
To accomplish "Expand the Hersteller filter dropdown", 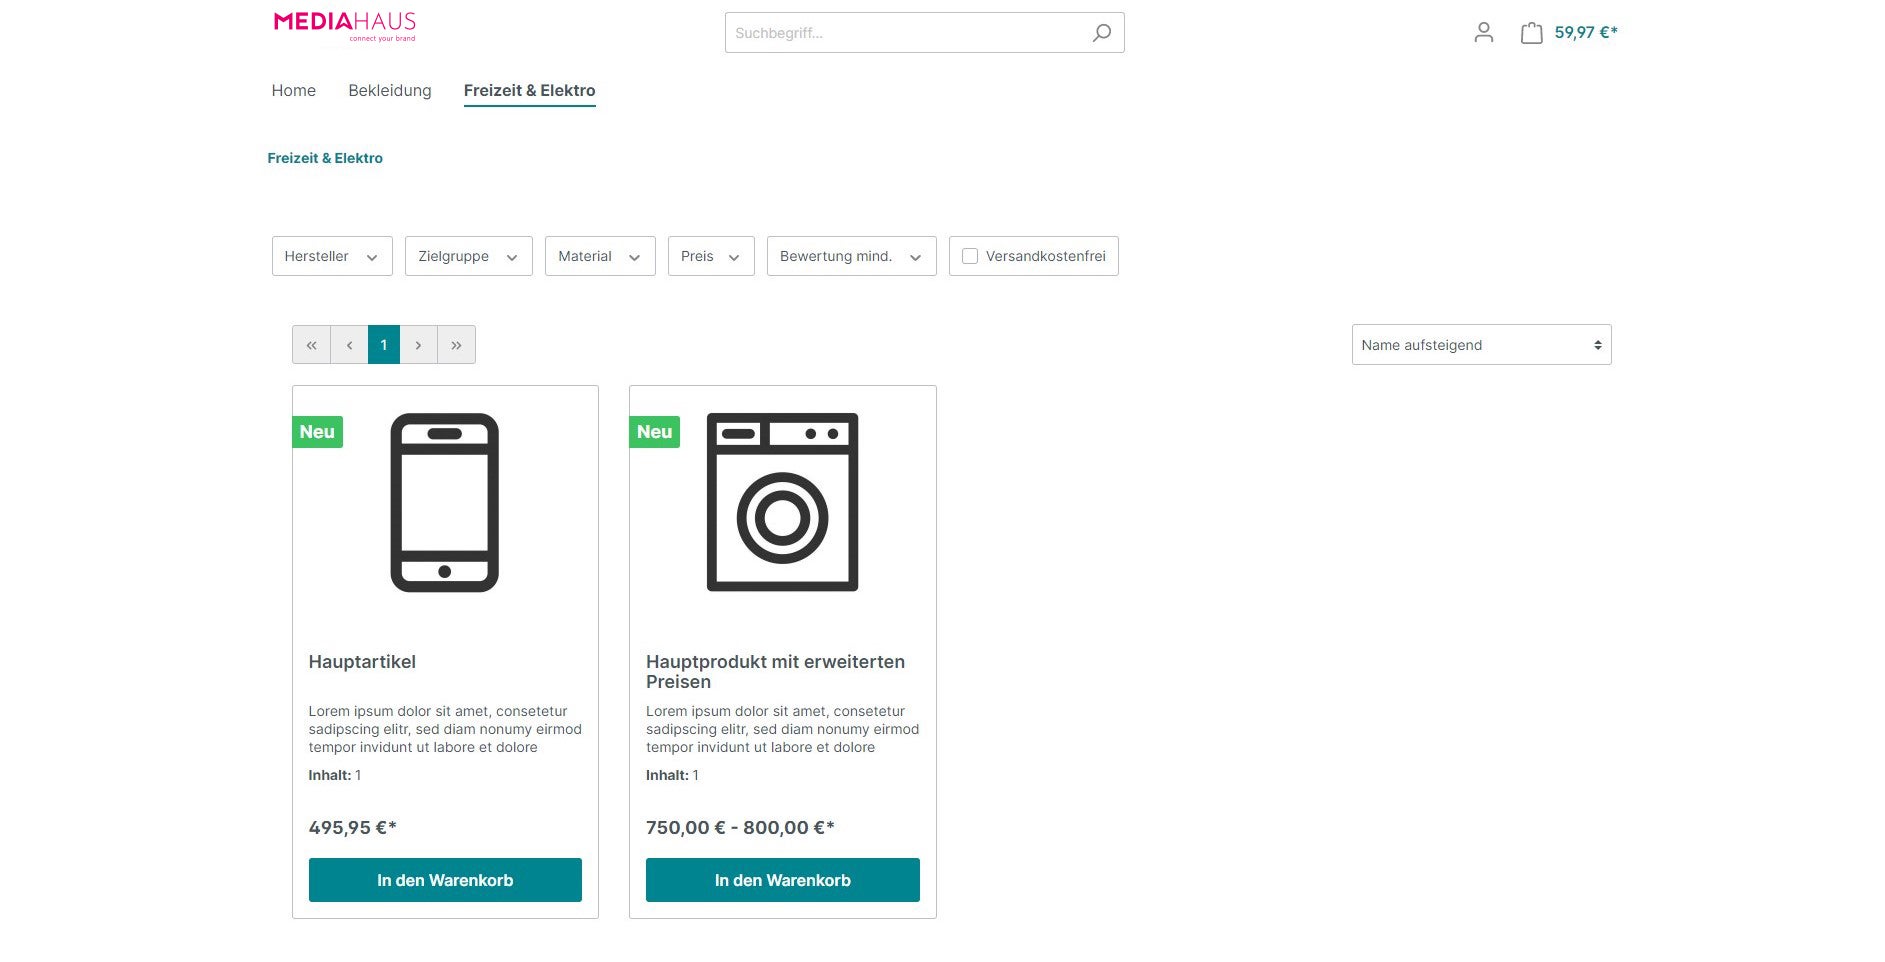I will [332, 256].
